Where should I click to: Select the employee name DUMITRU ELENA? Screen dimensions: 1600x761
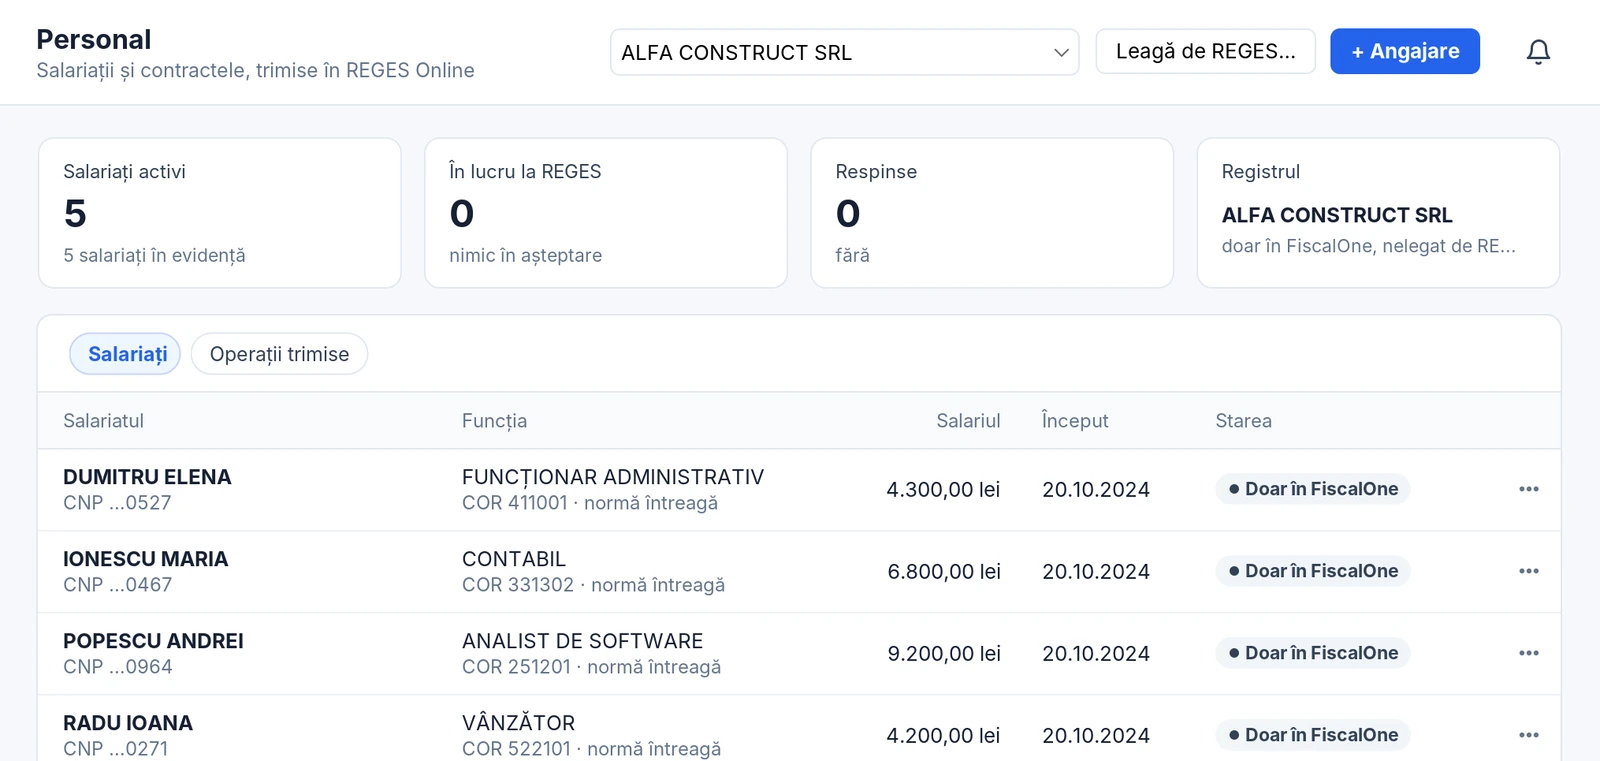[x=147, y=477]
